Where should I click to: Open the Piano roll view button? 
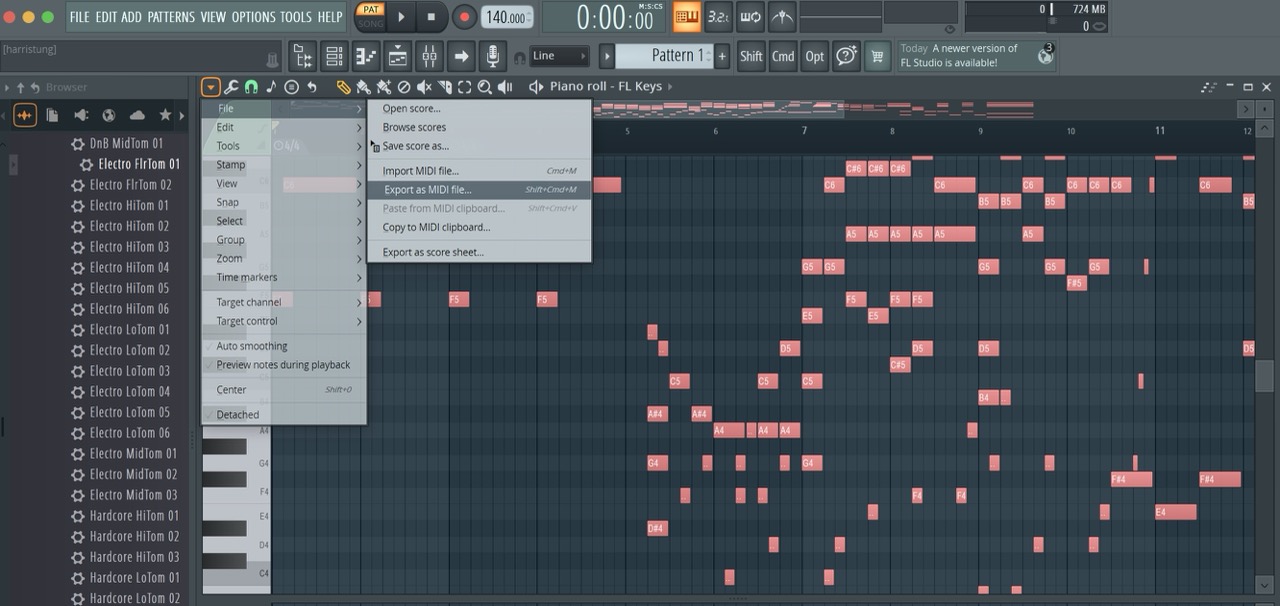click(x=366, y=56)
